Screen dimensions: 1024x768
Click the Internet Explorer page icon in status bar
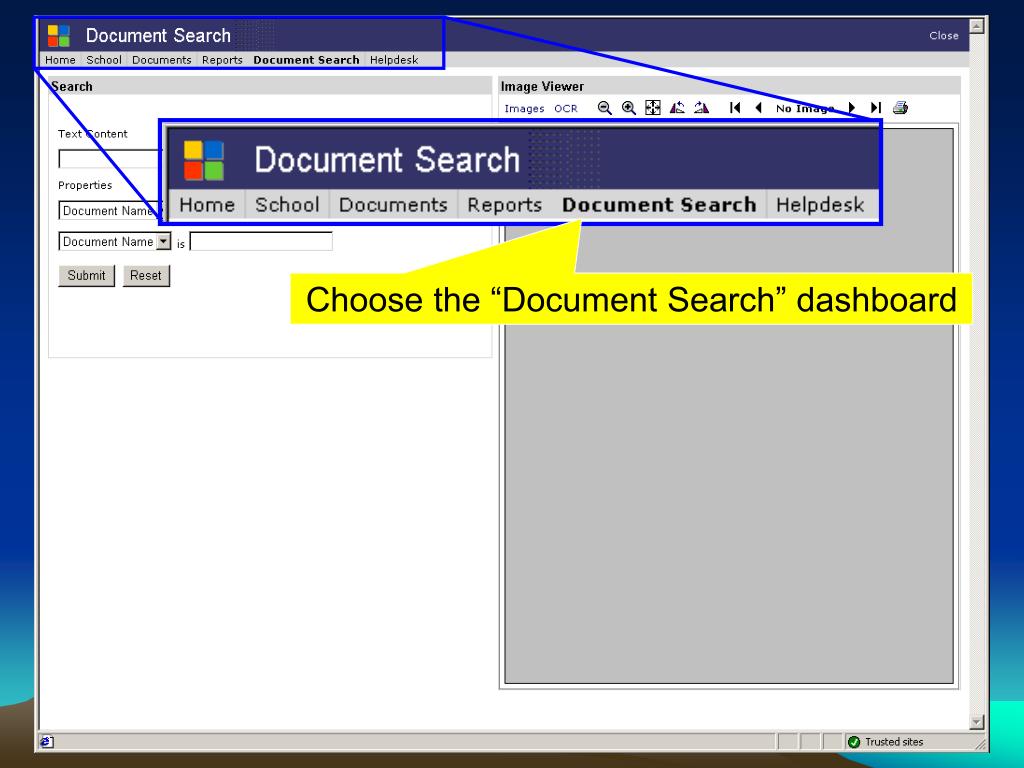pos(47,742)
